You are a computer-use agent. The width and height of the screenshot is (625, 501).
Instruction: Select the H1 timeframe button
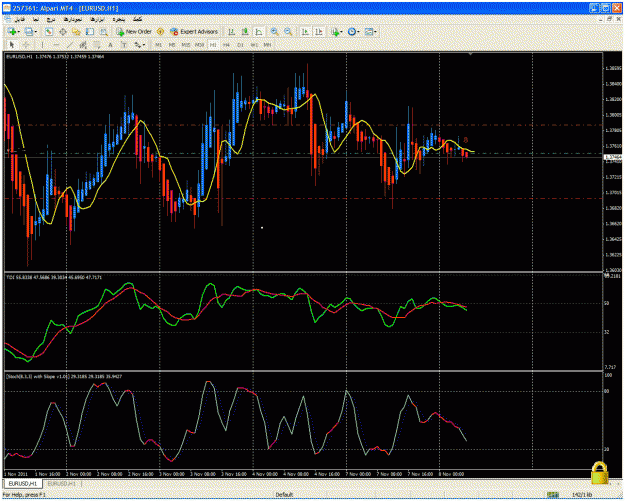(213, 45)
